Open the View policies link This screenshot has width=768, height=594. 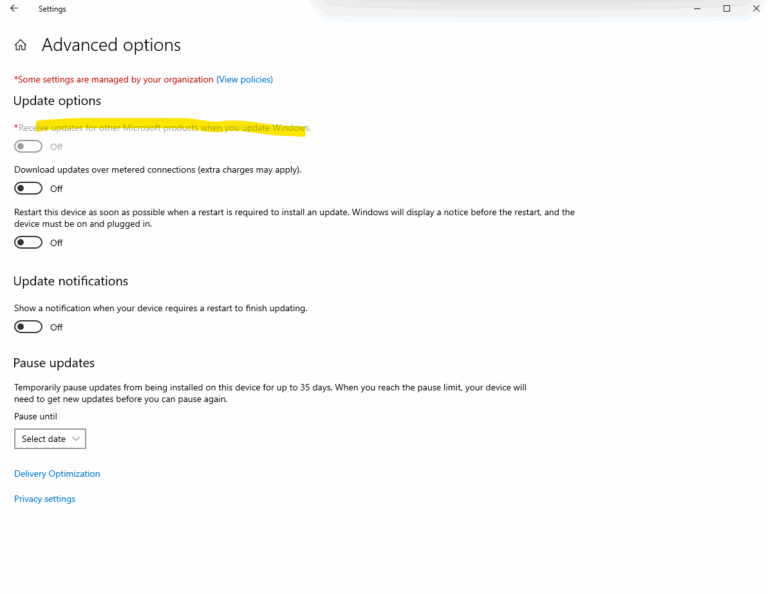pos(244,79)
